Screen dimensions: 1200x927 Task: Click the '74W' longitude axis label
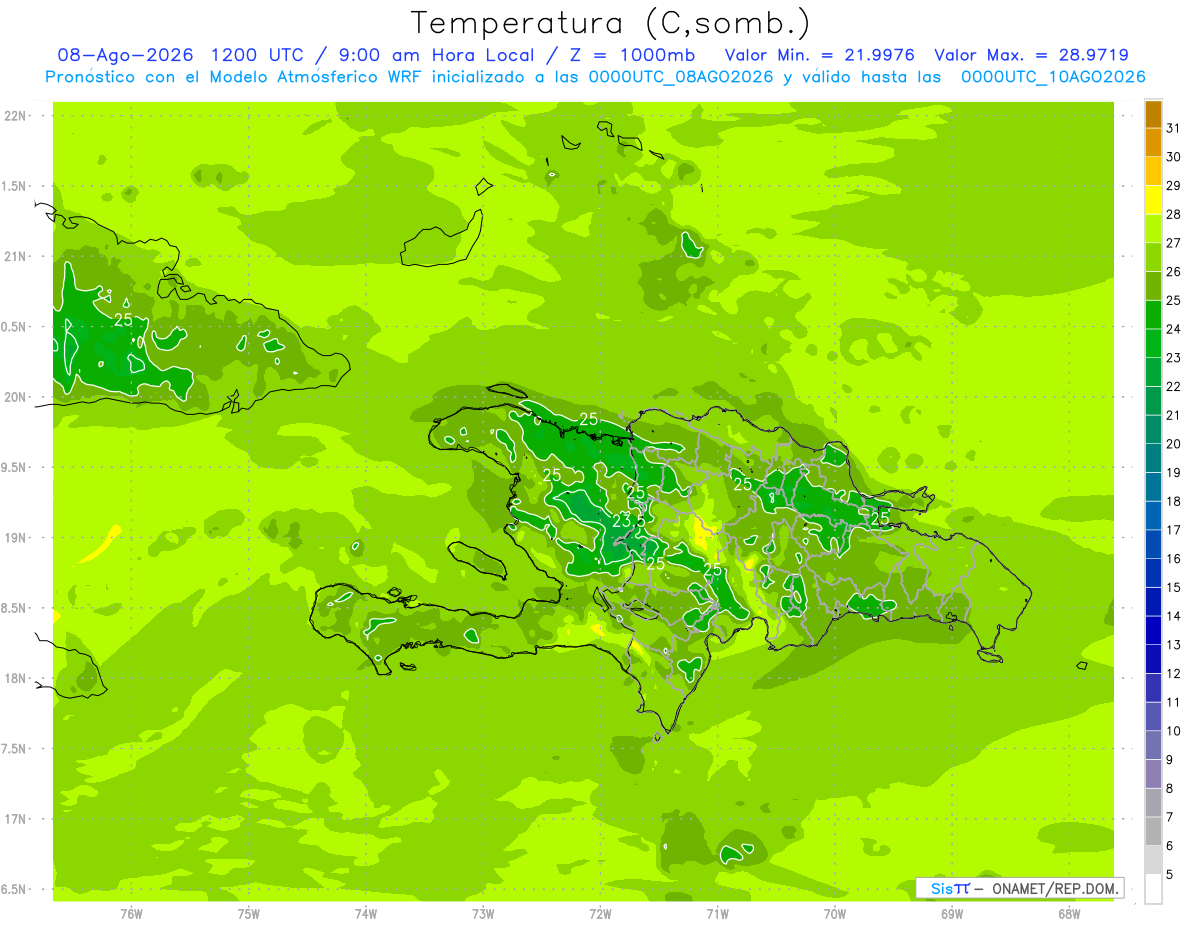(x=366, y=914)
